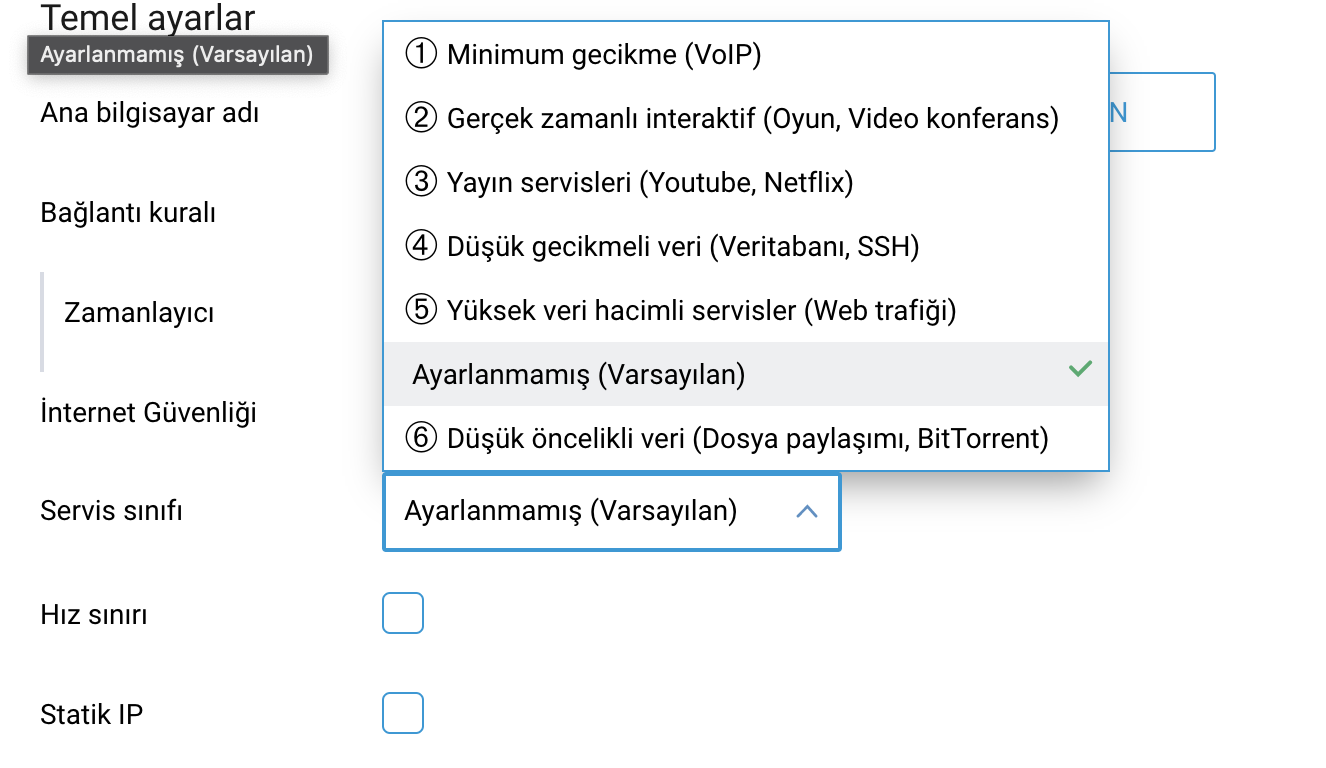Screen dimensions: 1326x768
Task: Select Gerçek zamanlı interaktif (Oyun, Video konferans)
Action: click(x=752, y=118)
